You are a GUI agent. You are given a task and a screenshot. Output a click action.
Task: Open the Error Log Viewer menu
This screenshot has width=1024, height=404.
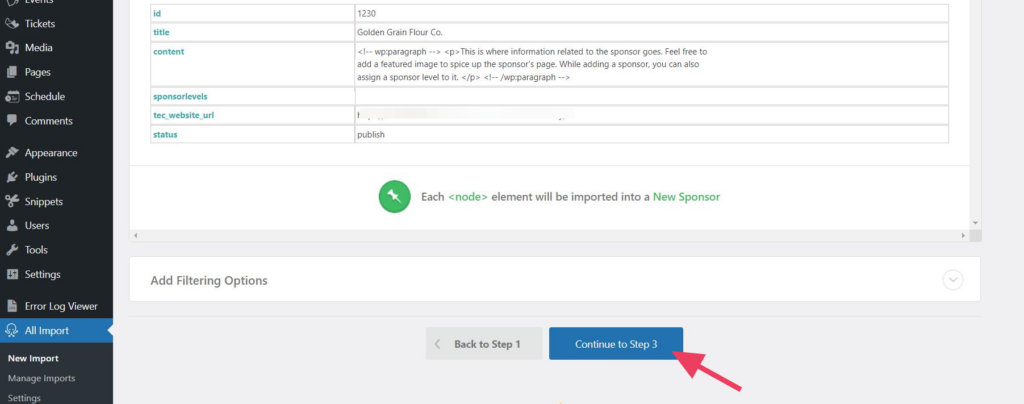pos(61,306)
